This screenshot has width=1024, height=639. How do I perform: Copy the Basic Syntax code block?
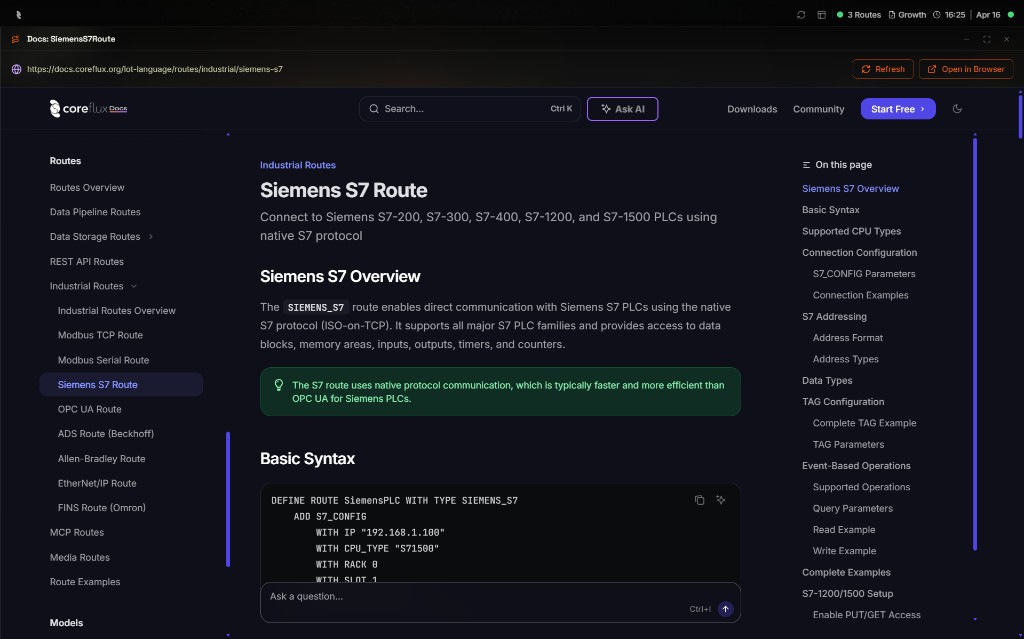(699, 500)
